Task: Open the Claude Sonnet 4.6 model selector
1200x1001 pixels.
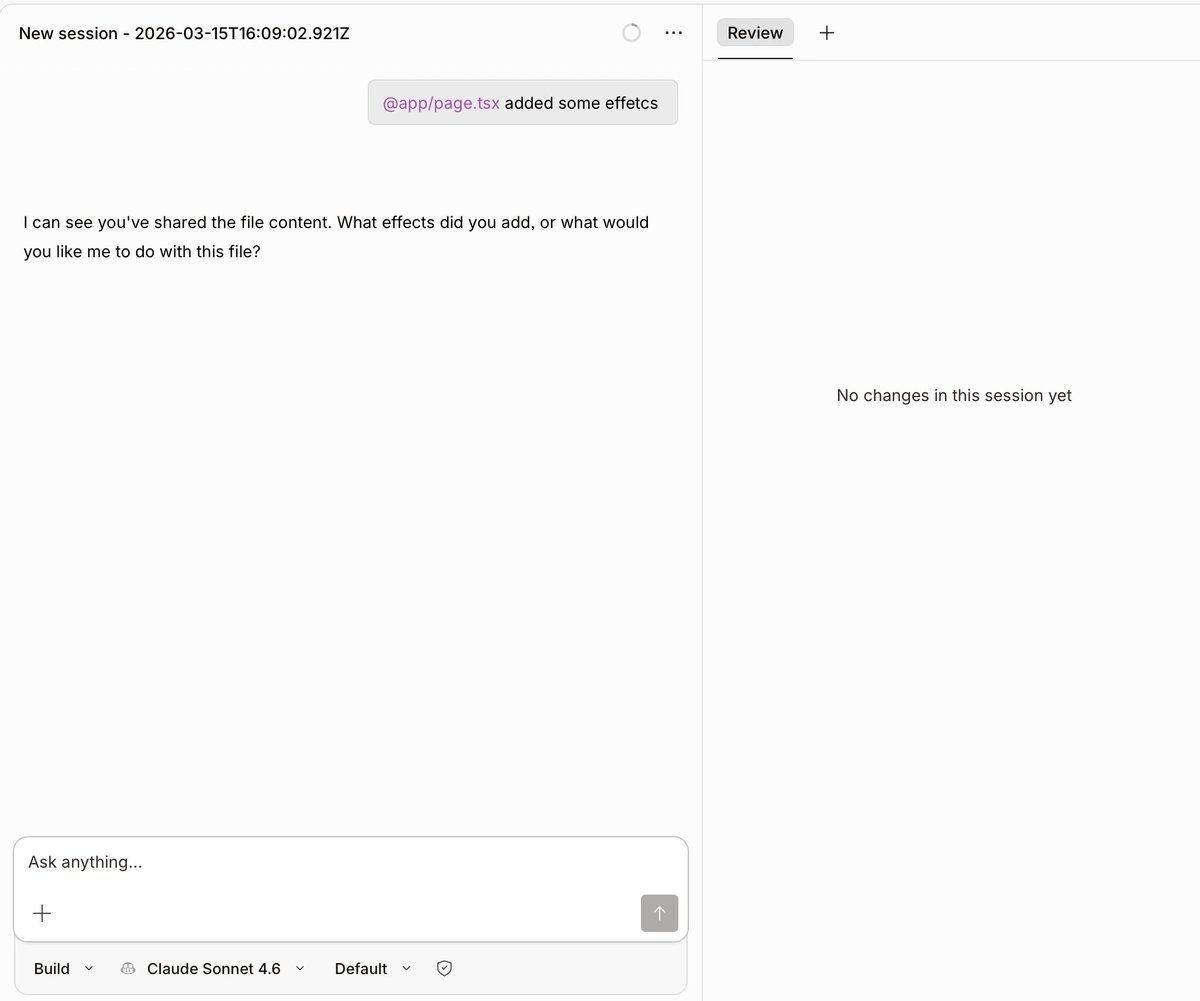Action: click(x=213, y=968)
